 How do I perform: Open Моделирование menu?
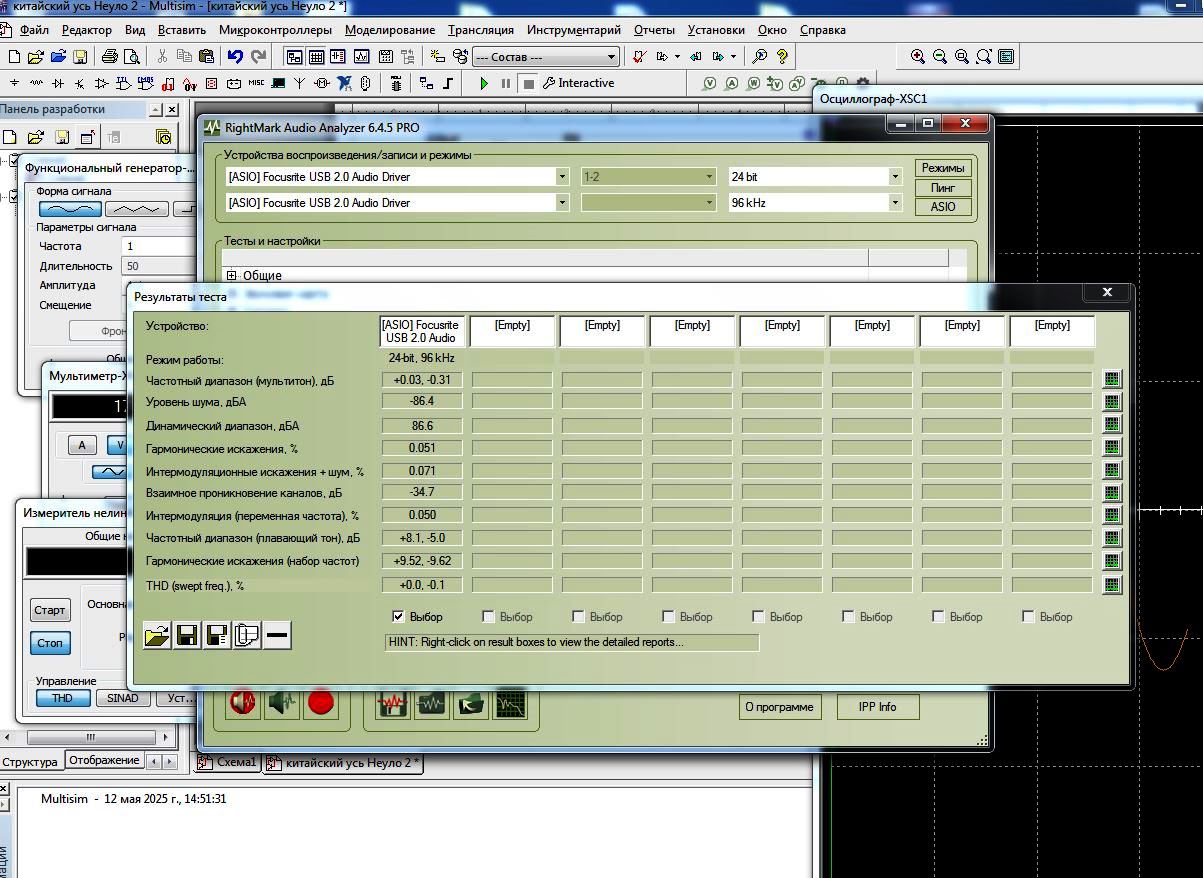click(389, 30)
